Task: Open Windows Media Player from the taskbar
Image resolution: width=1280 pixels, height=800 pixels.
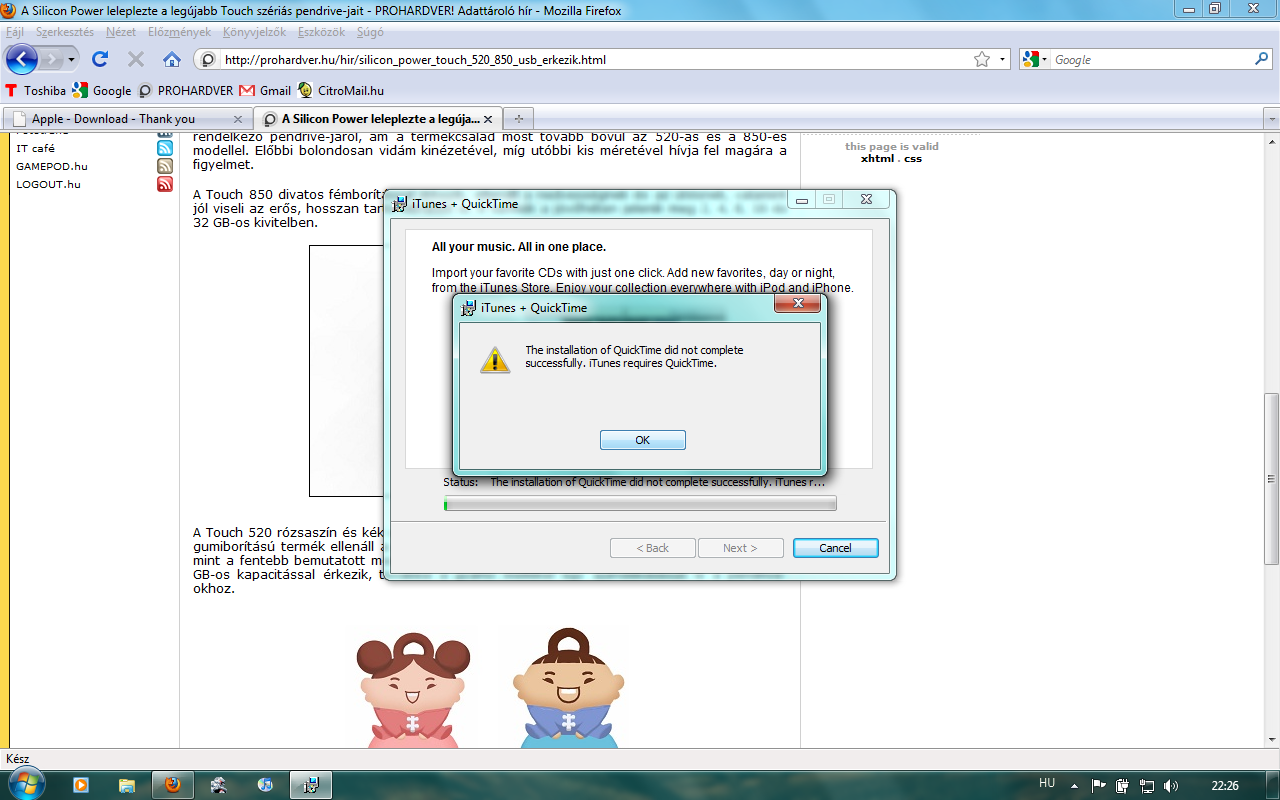Action: [x=80, y=785]
